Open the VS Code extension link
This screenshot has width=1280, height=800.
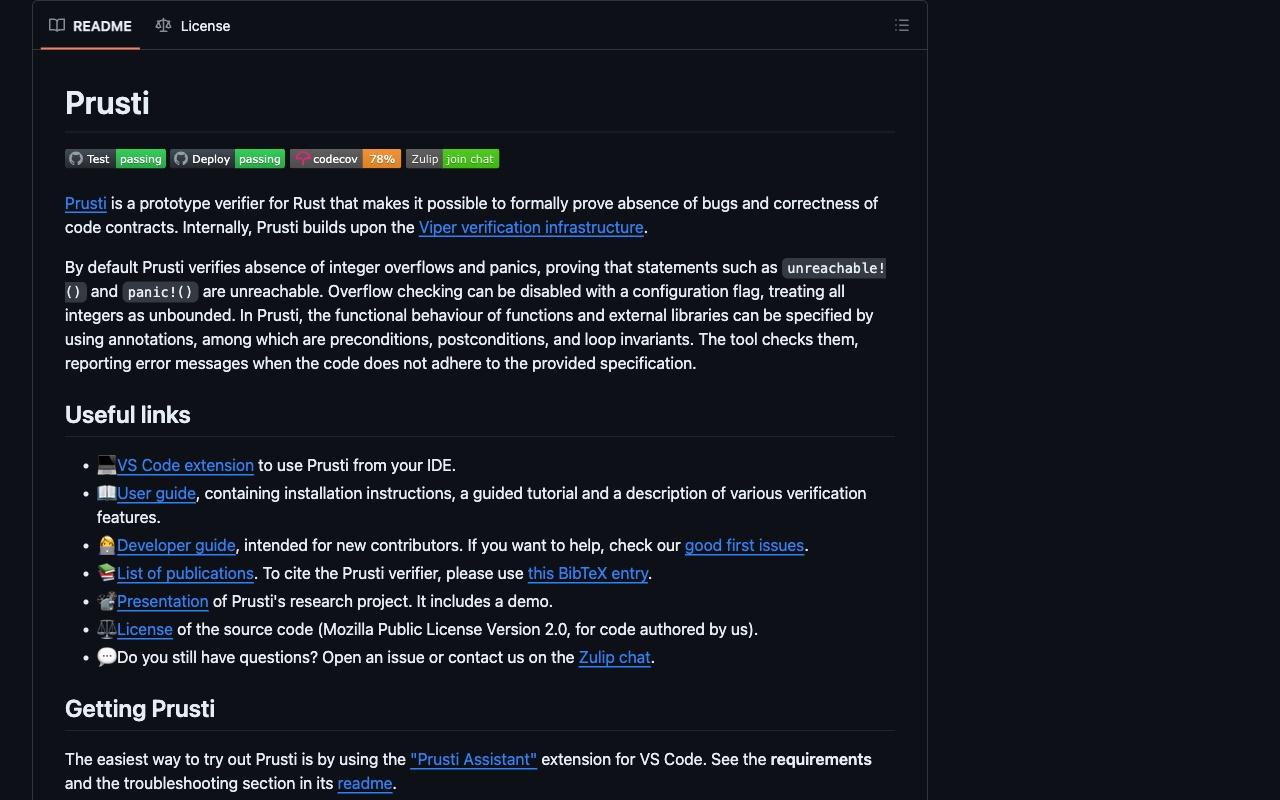(185, 465)
